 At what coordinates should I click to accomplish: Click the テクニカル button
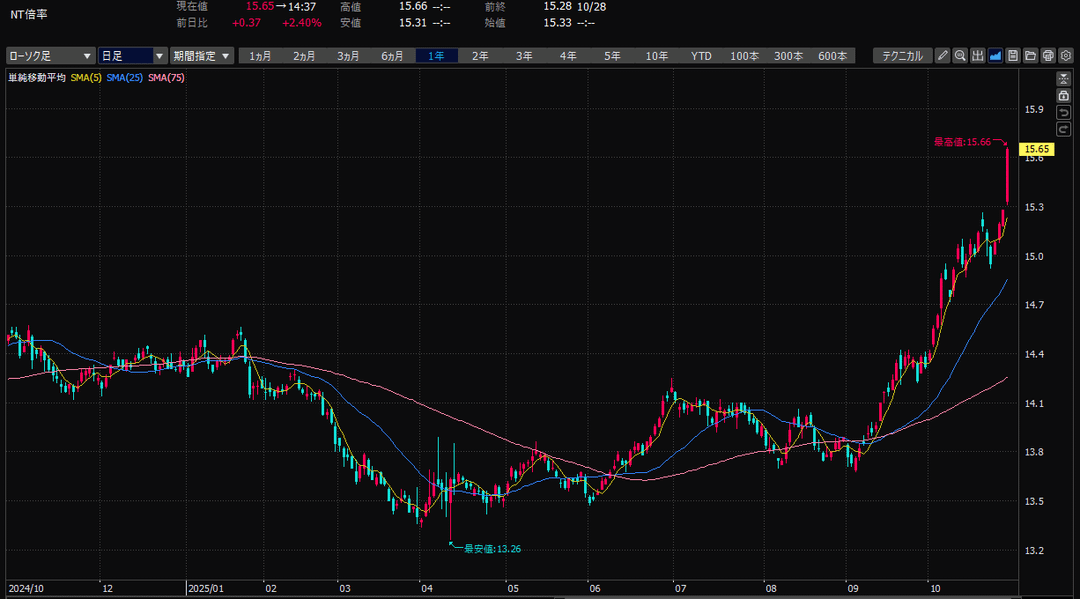[902, 56]
